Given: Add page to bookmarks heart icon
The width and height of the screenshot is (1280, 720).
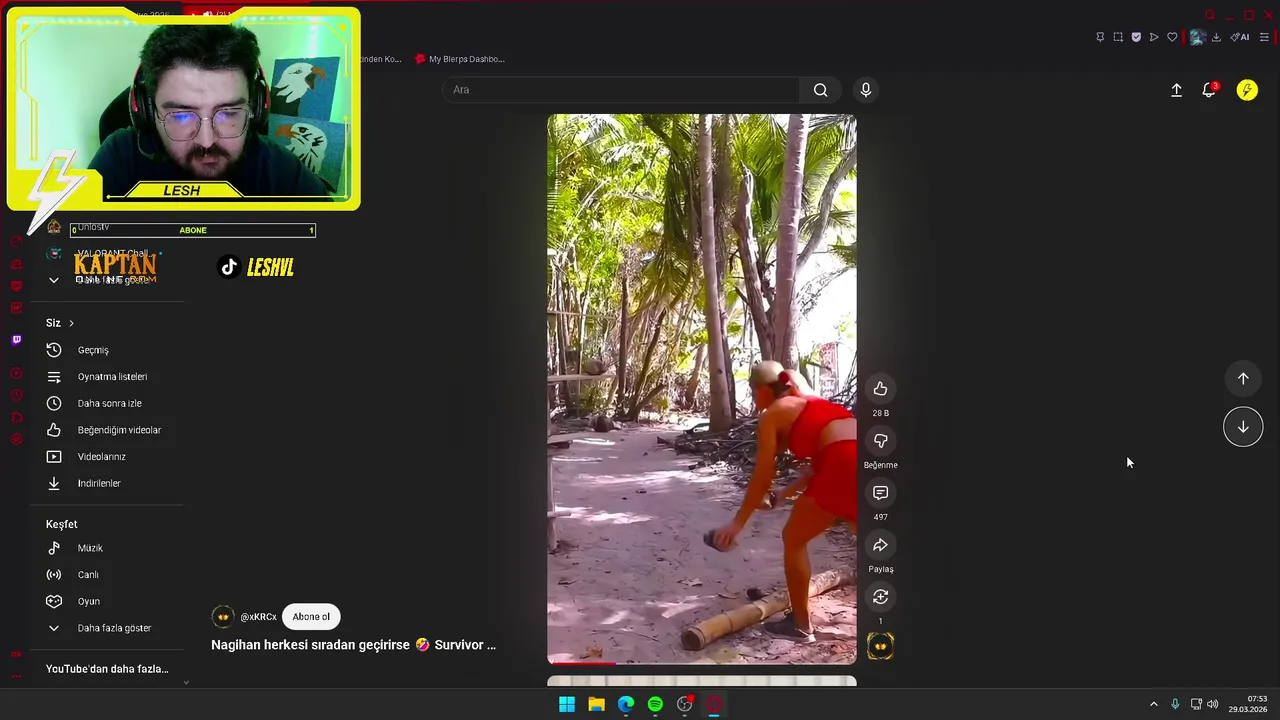Looking at the screenshot, I should point(1172,37).
